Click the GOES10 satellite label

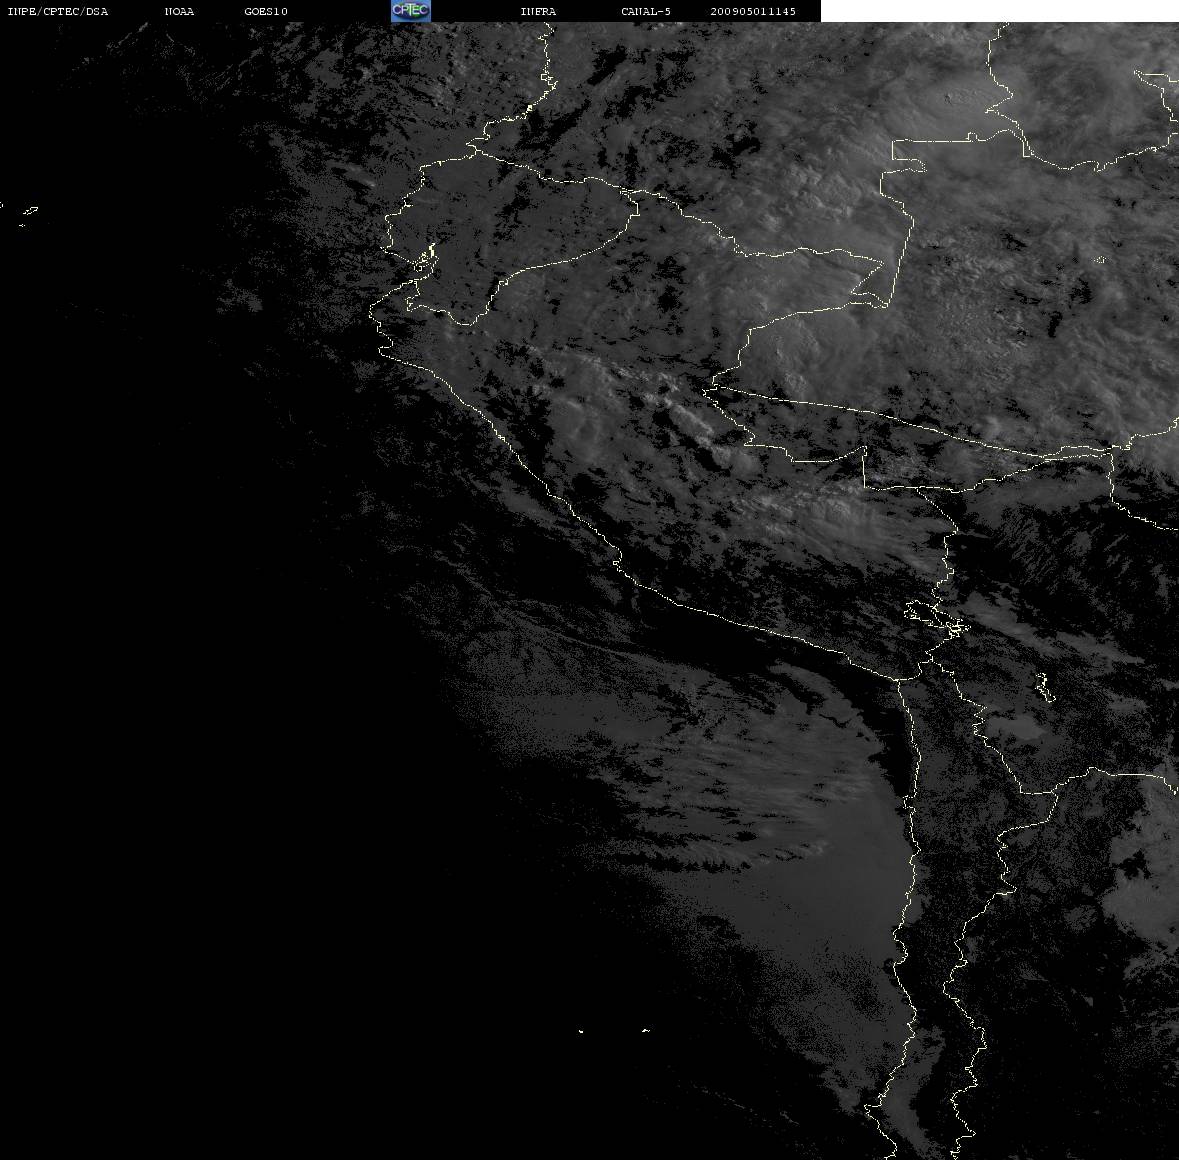coord(266,11)
